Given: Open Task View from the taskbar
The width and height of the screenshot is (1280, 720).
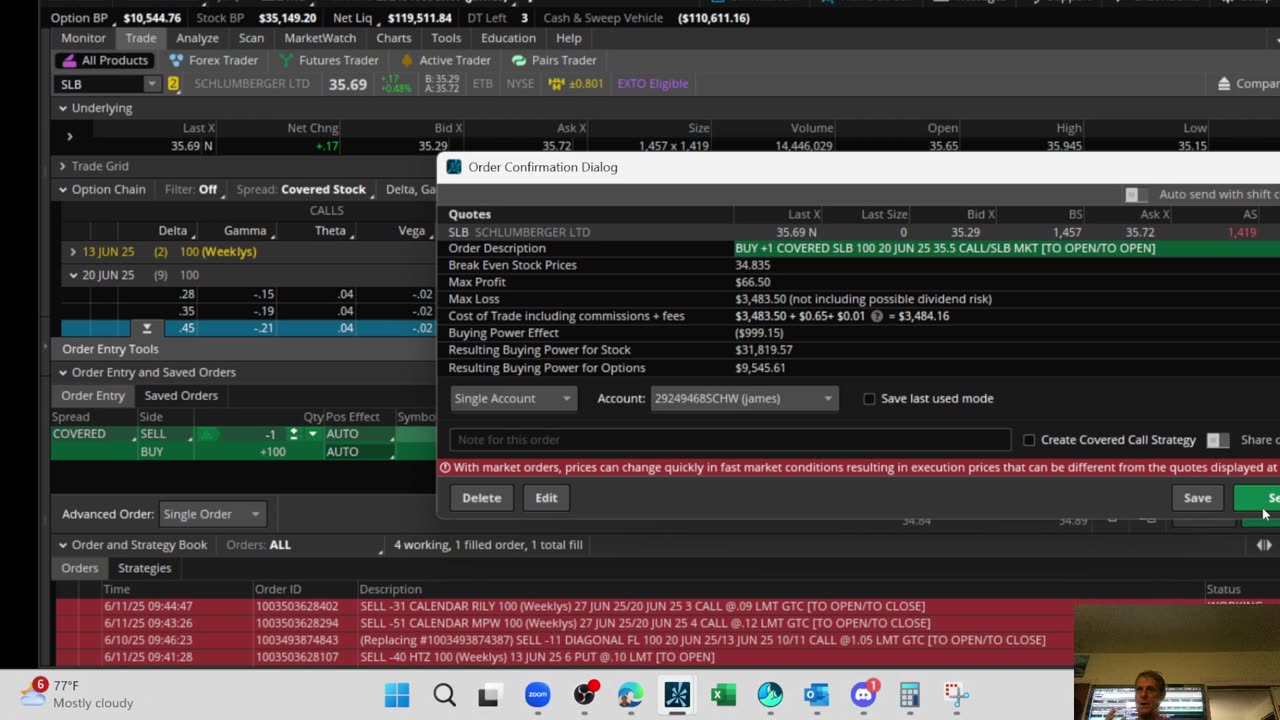Looking at the screenshot, I should (x=490, y=695).
